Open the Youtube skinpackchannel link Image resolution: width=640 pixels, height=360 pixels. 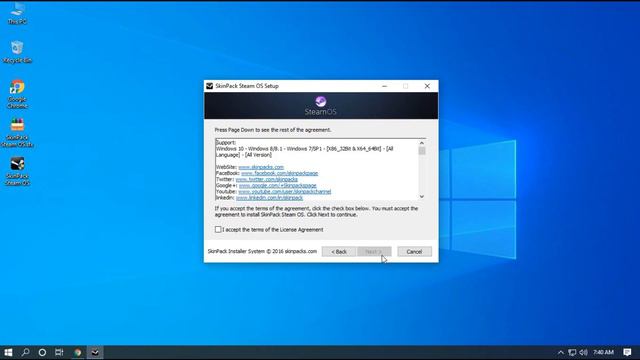click(284, 192)
